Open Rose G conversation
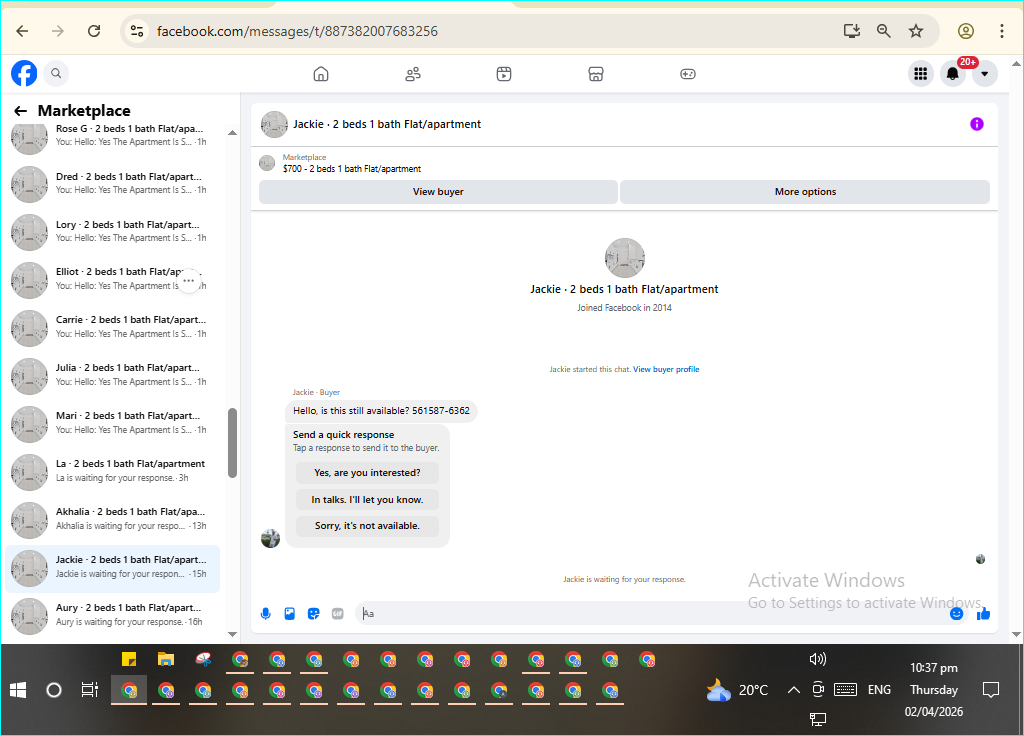 112,135
